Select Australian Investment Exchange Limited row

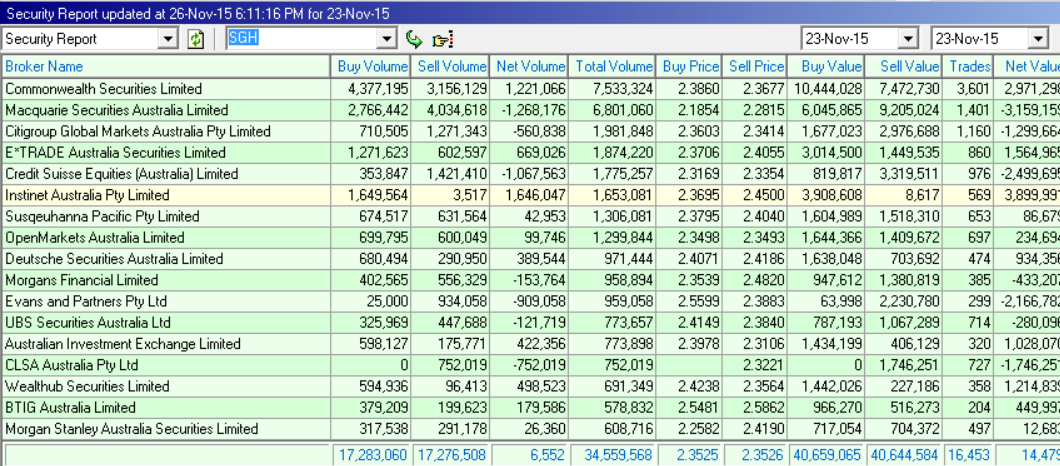530,344
